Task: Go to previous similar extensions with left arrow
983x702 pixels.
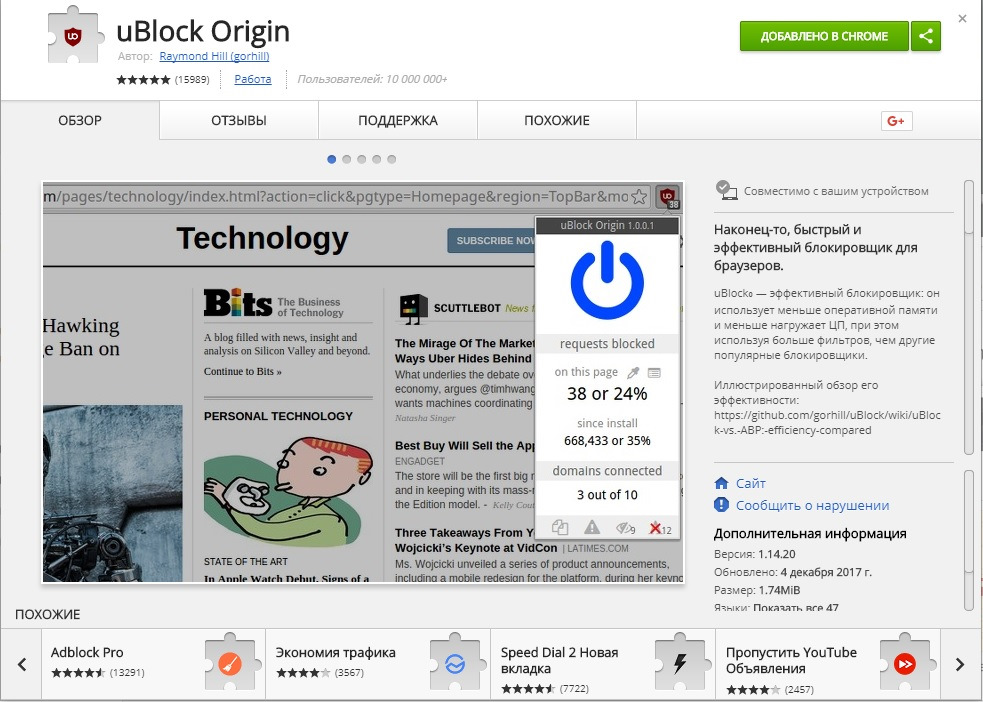Action: [x=22, y=664]
